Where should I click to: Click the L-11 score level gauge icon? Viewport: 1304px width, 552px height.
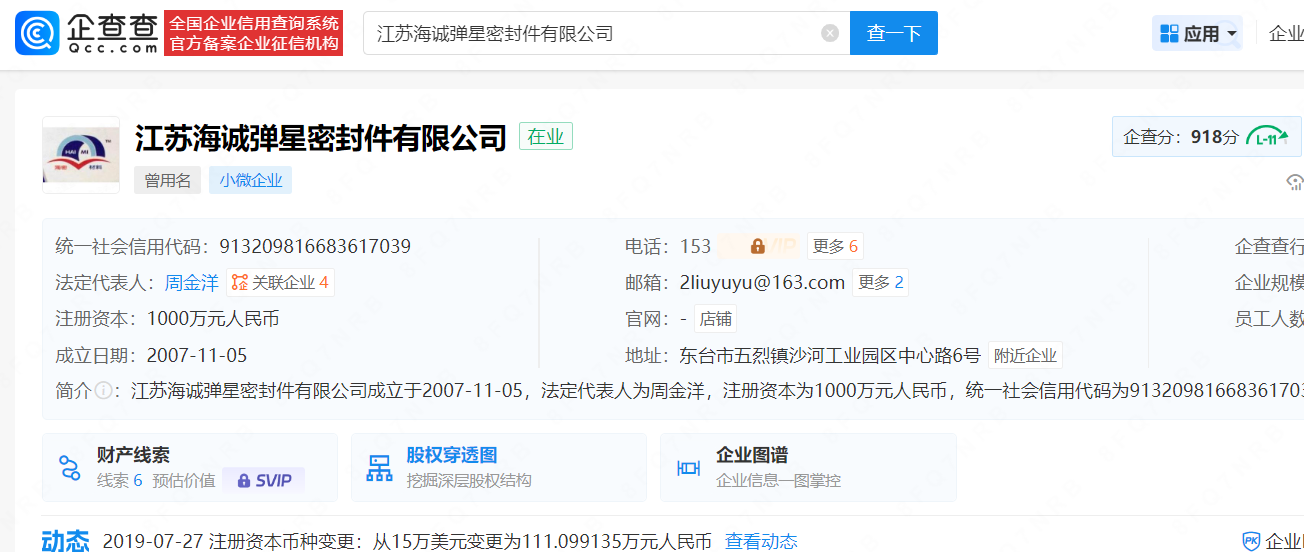[1268, 137]
